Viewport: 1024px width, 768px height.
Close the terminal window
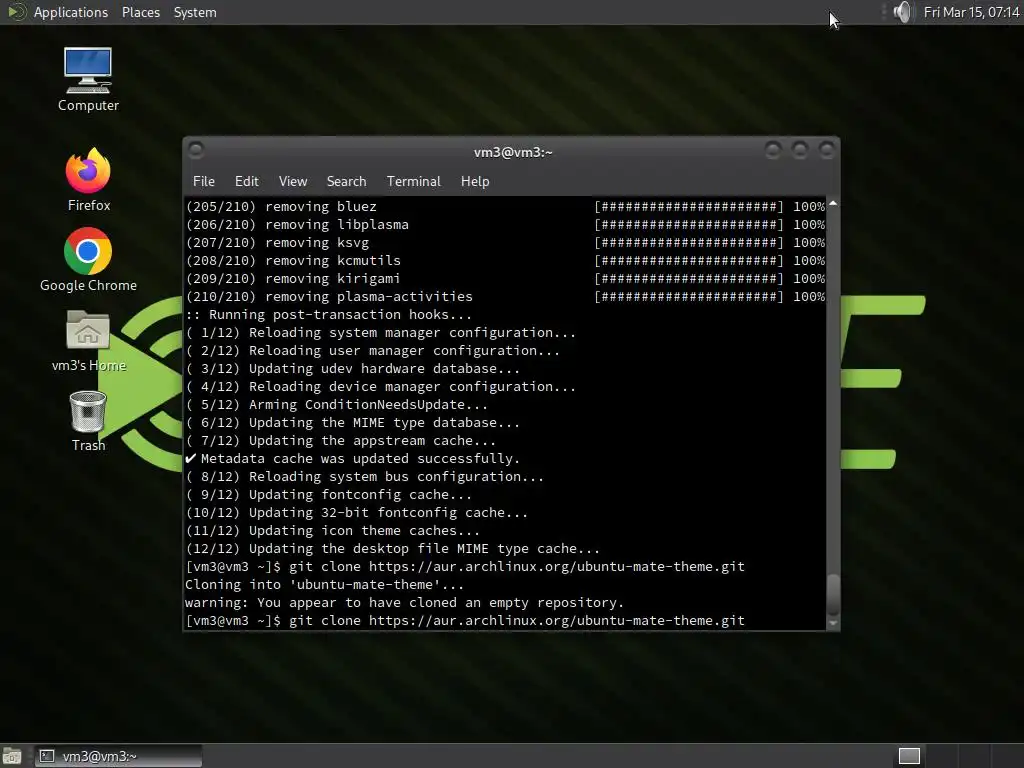click(826, 151)
